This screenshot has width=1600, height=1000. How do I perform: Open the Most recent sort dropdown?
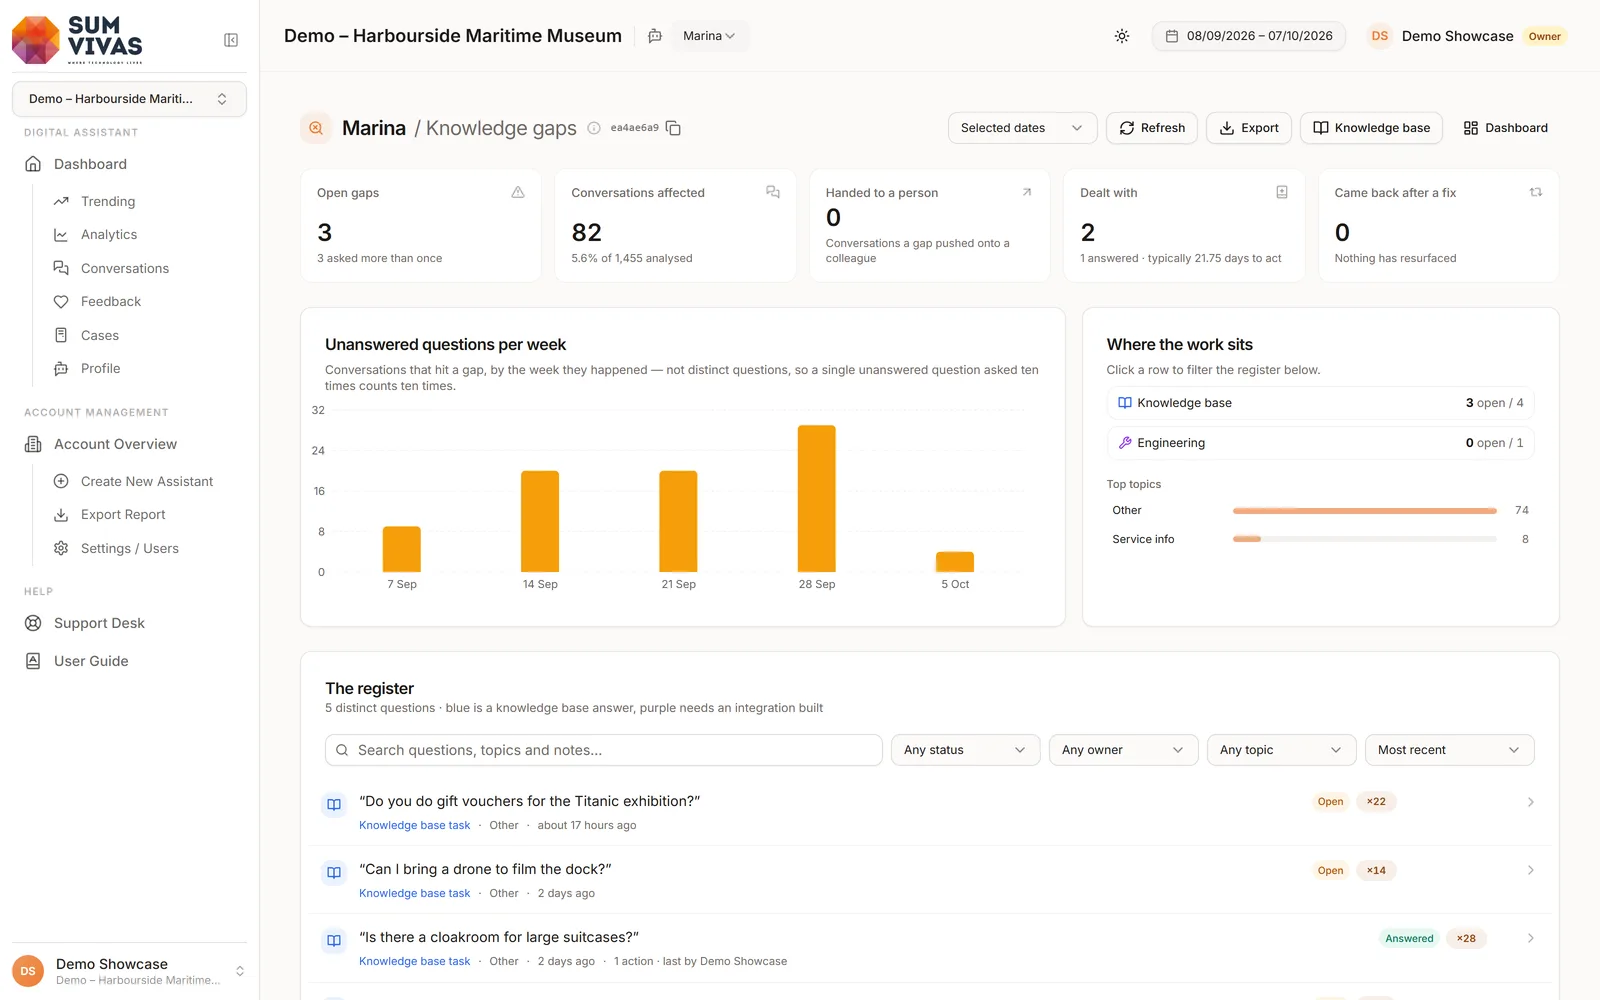click(1449, 750)
